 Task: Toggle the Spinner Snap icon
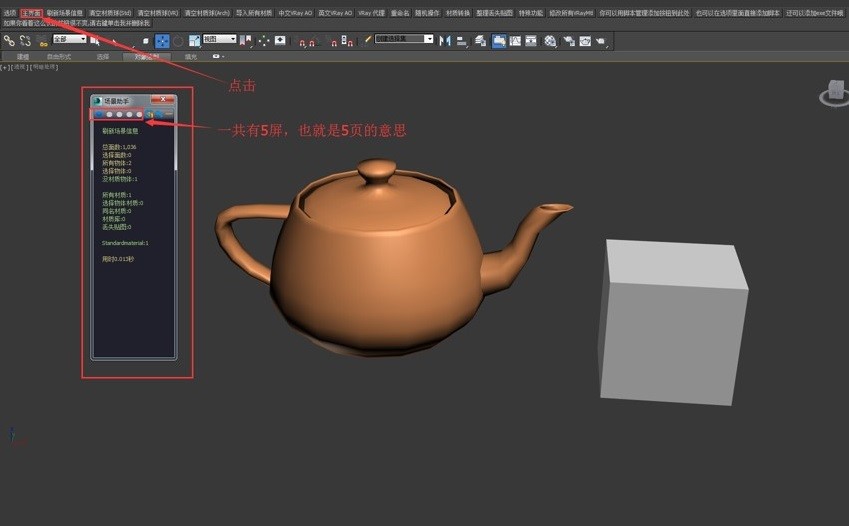click(347, 41)
